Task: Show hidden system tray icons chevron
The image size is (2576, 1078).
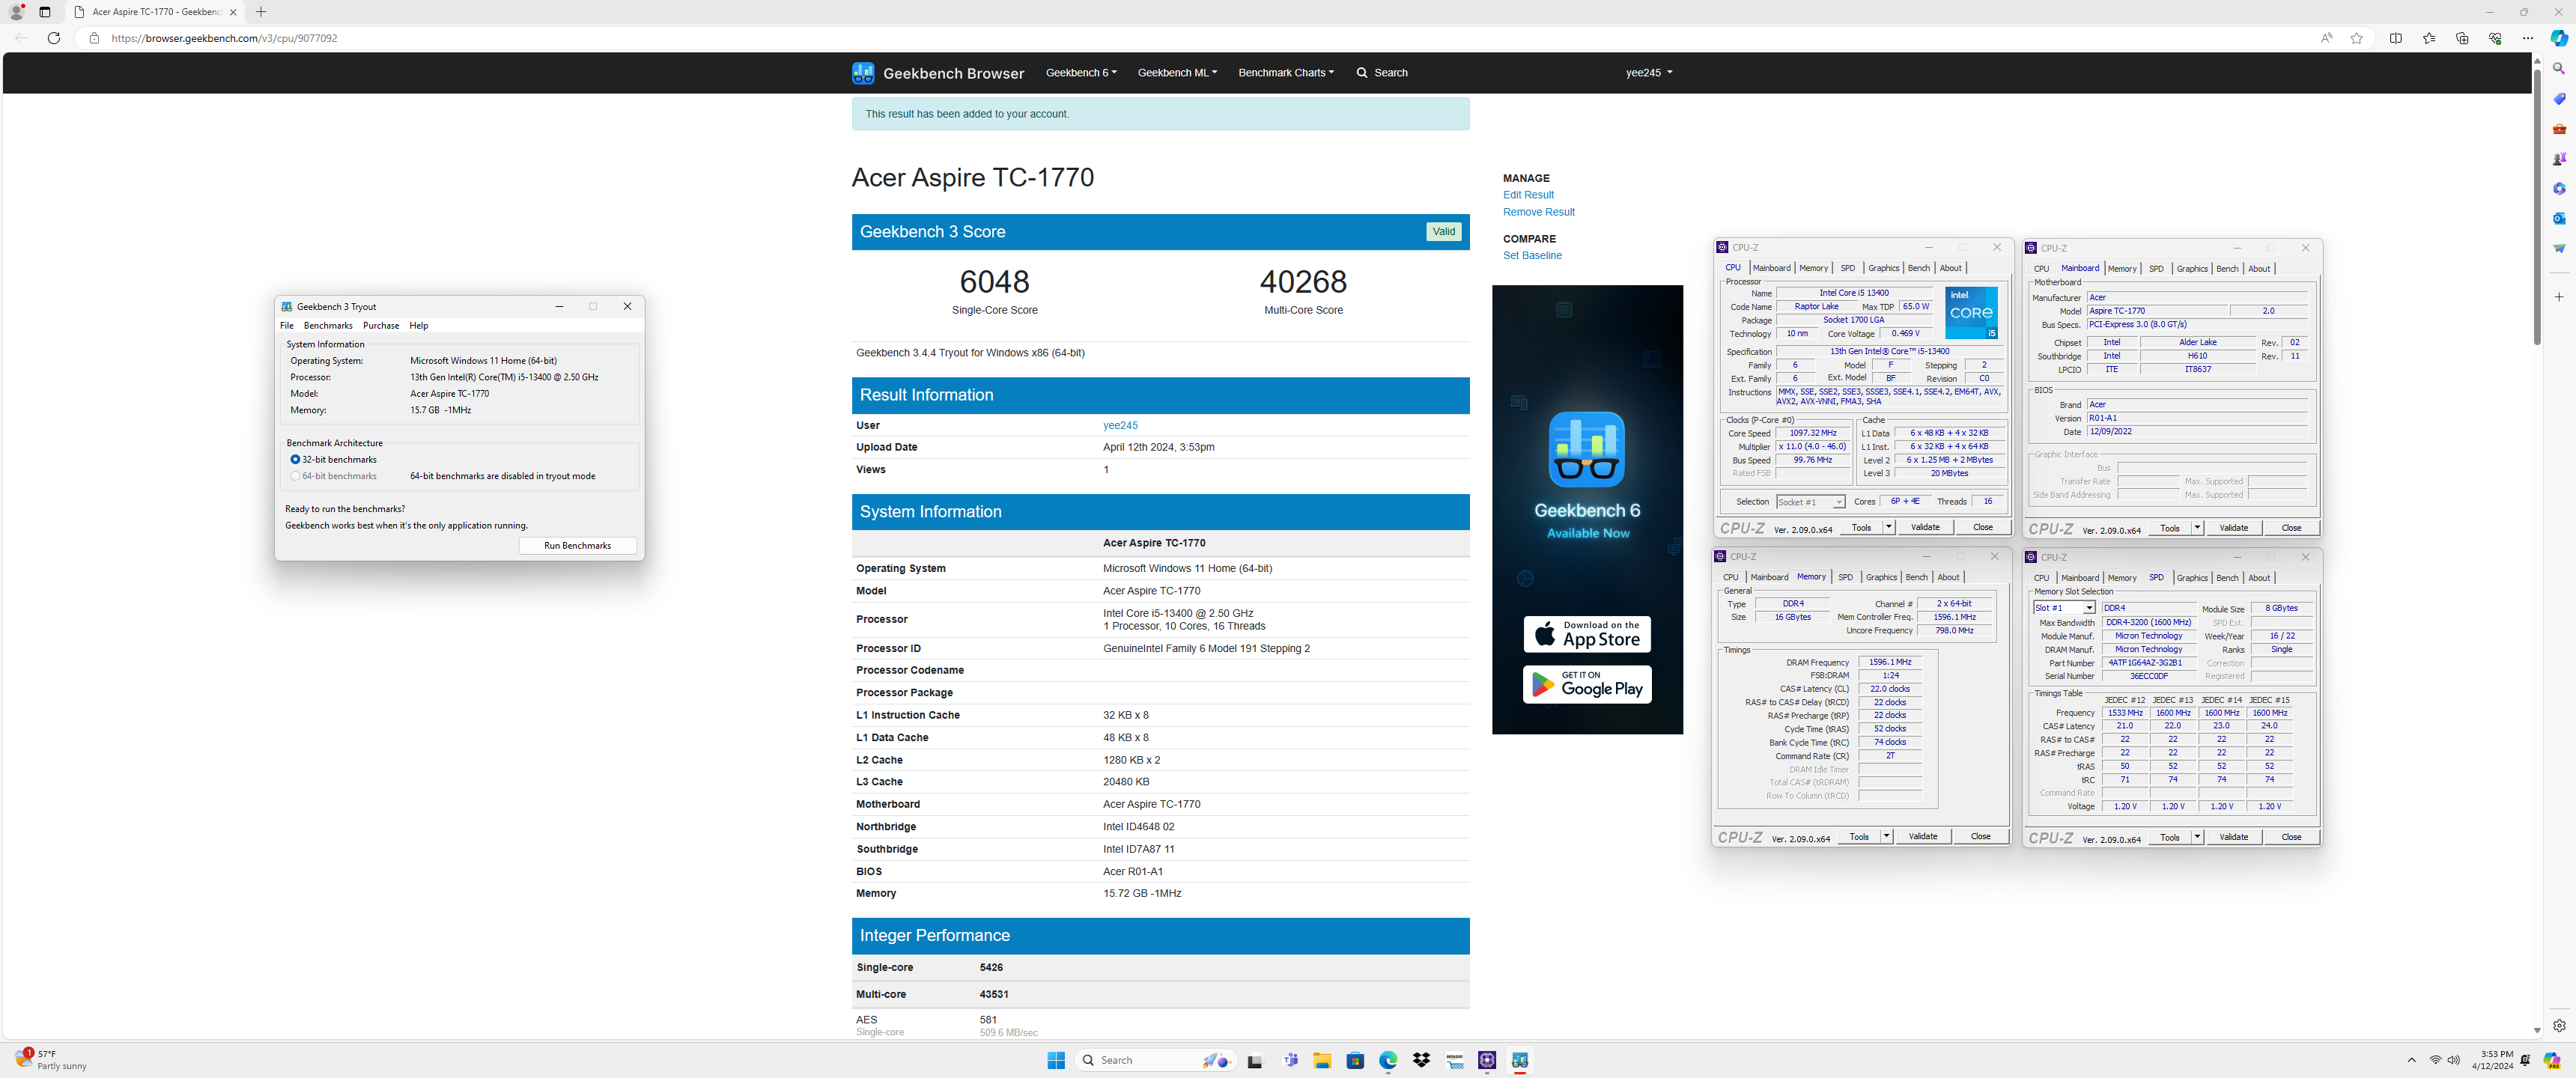Action: tap(2411, 1060)
